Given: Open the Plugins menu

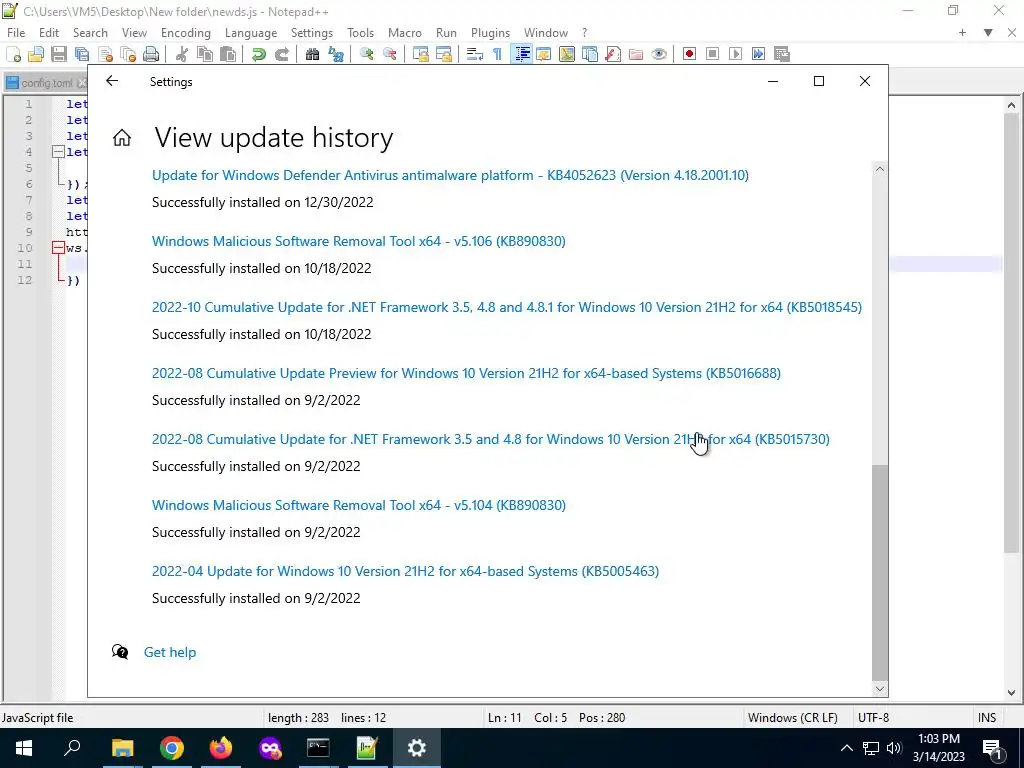Looking at the screenshot, I should (x=490, y=33).
